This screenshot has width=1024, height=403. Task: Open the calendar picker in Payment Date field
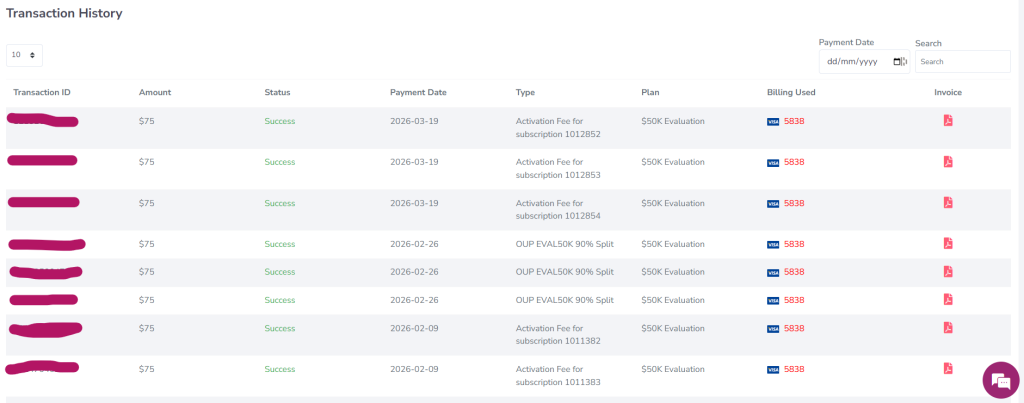(x=897, y=61)
